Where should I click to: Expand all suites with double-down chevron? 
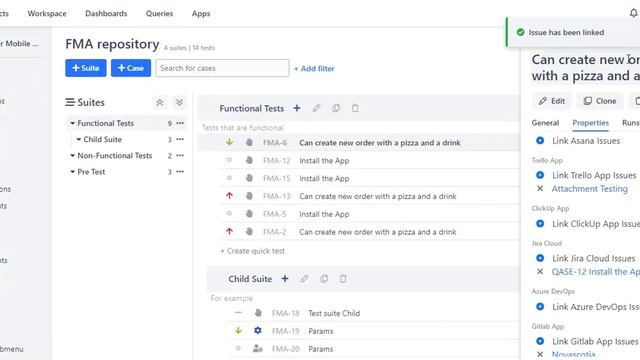[x=179, y=102]
